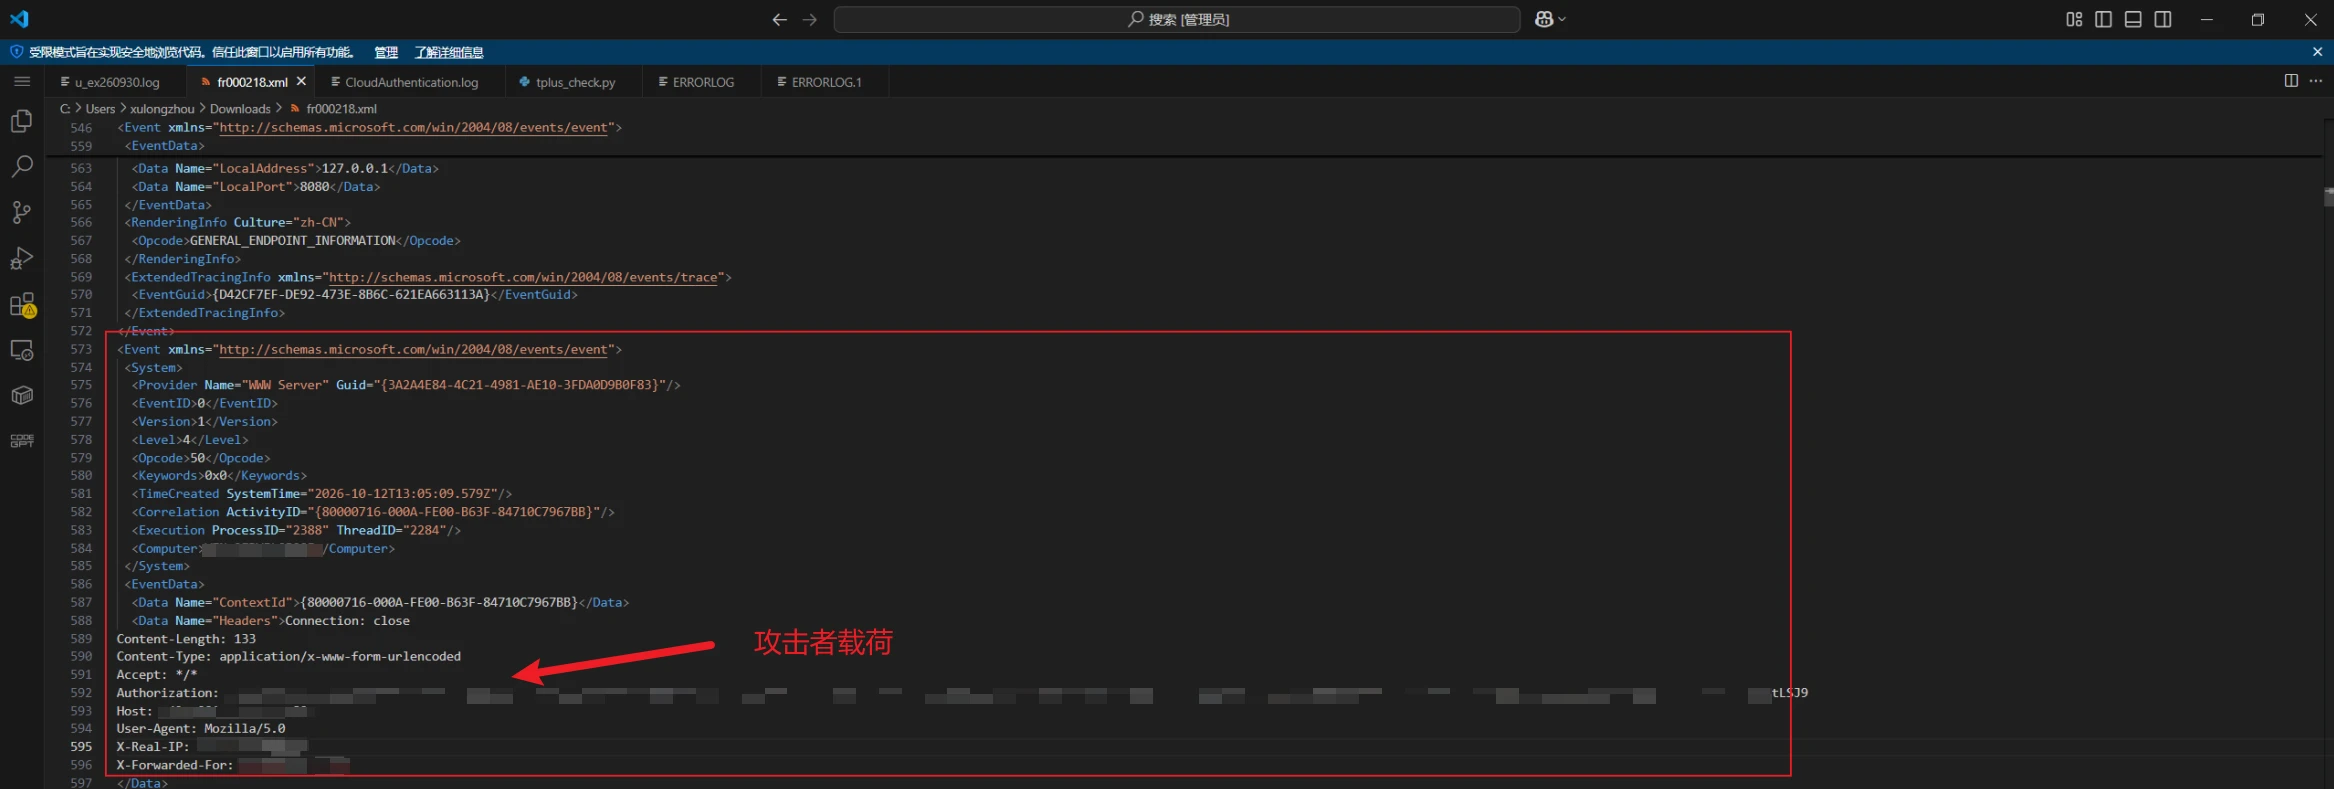2334x789 pixels.
Task: Click the 管理 link in banner
Action: point(386,52)
